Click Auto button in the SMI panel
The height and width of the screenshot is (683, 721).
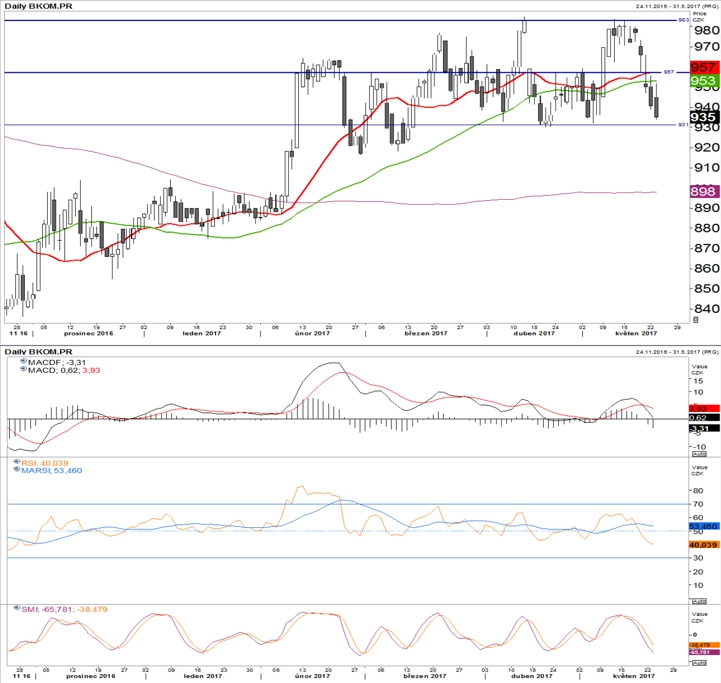pos(699,663)
